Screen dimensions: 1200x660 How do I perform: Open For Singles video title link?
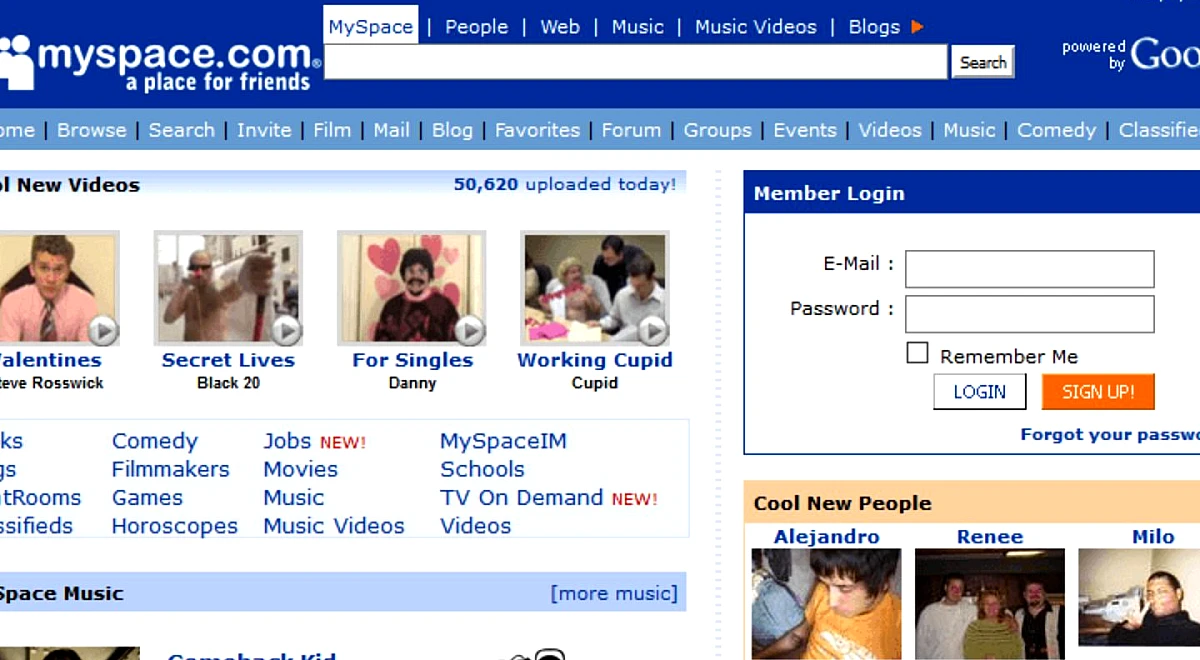pyautogui.click(x=412, y=360)
